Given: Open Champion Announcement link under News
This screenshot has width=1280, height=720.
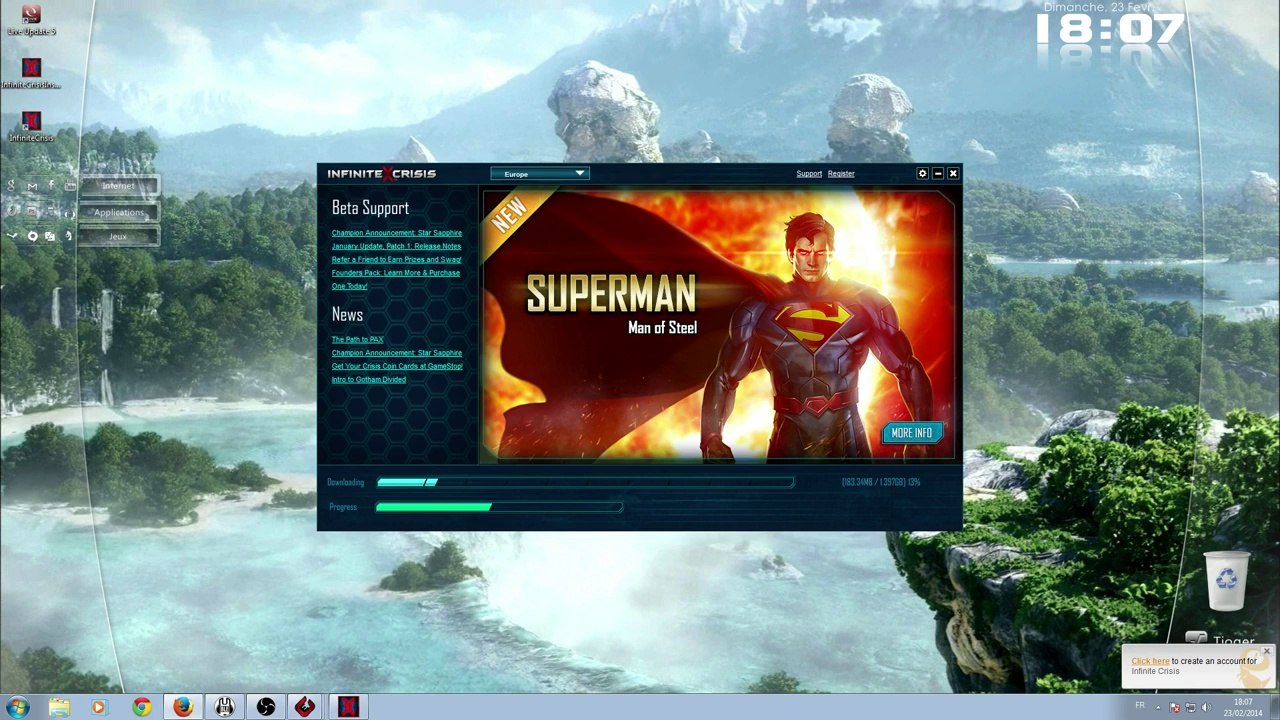Looking at the screenshot, I should [397, 353].
